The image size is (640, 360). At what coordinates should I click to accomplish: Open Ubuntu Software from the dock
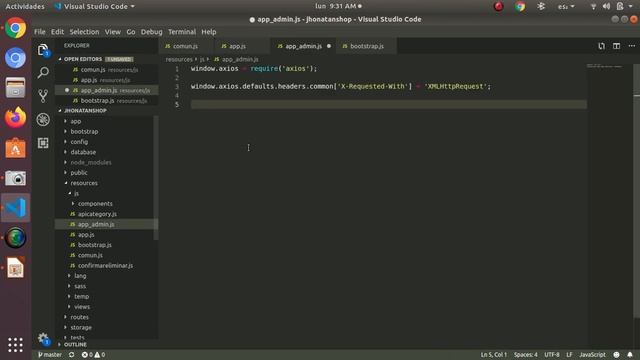coord(16,148)
